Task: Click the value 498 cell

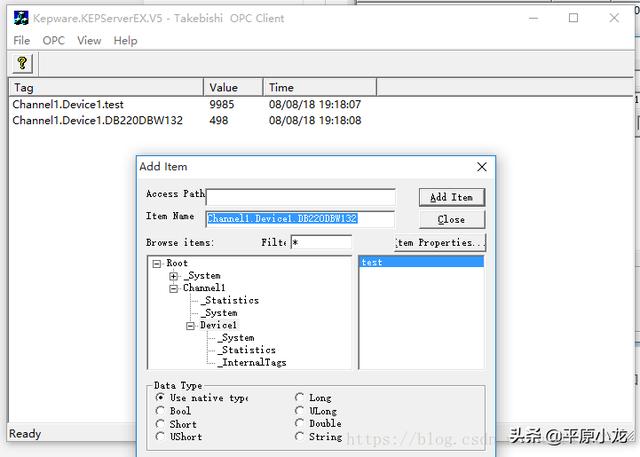Action: pyautogui.click(x=219, y=120)
